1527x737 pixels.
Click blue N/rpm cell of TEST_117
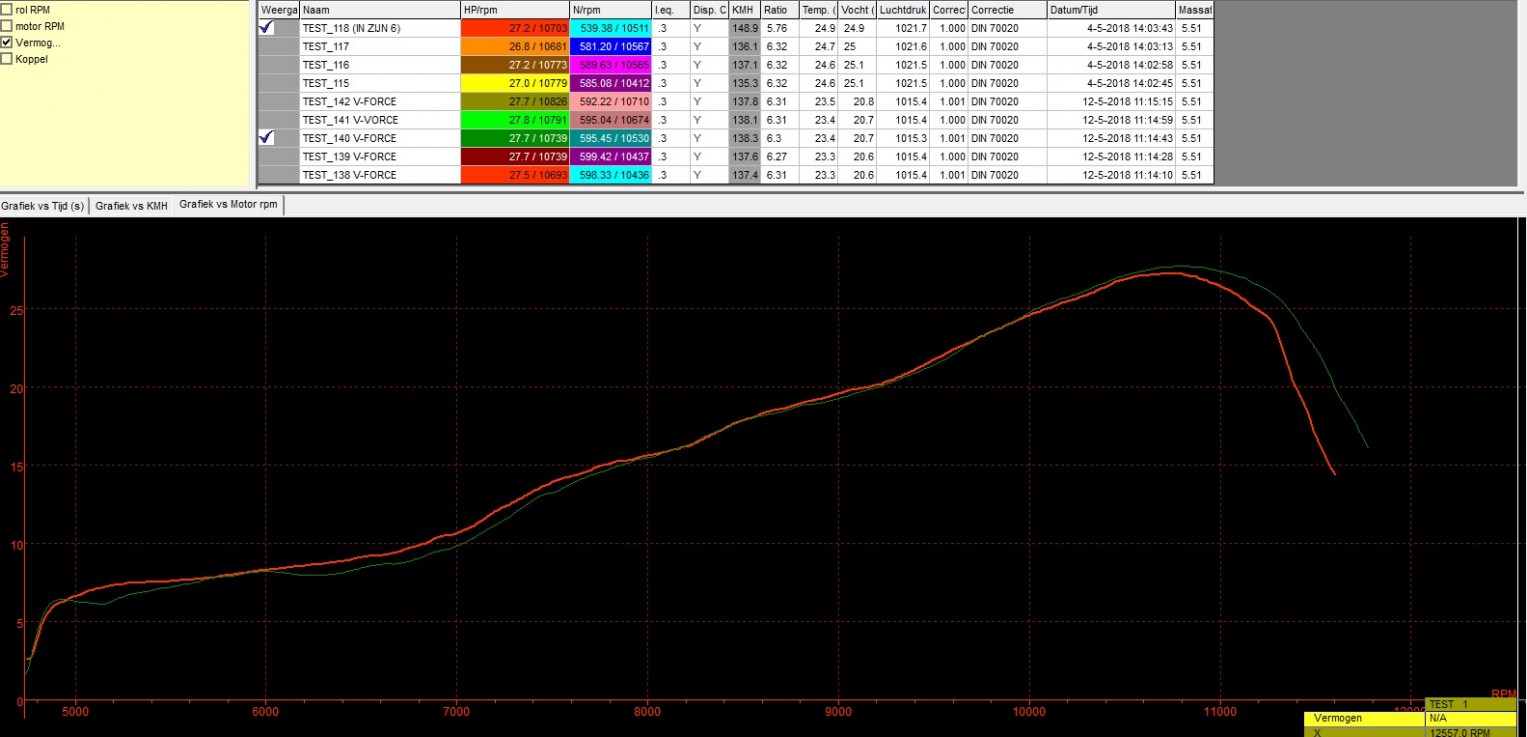click(610, 46)
